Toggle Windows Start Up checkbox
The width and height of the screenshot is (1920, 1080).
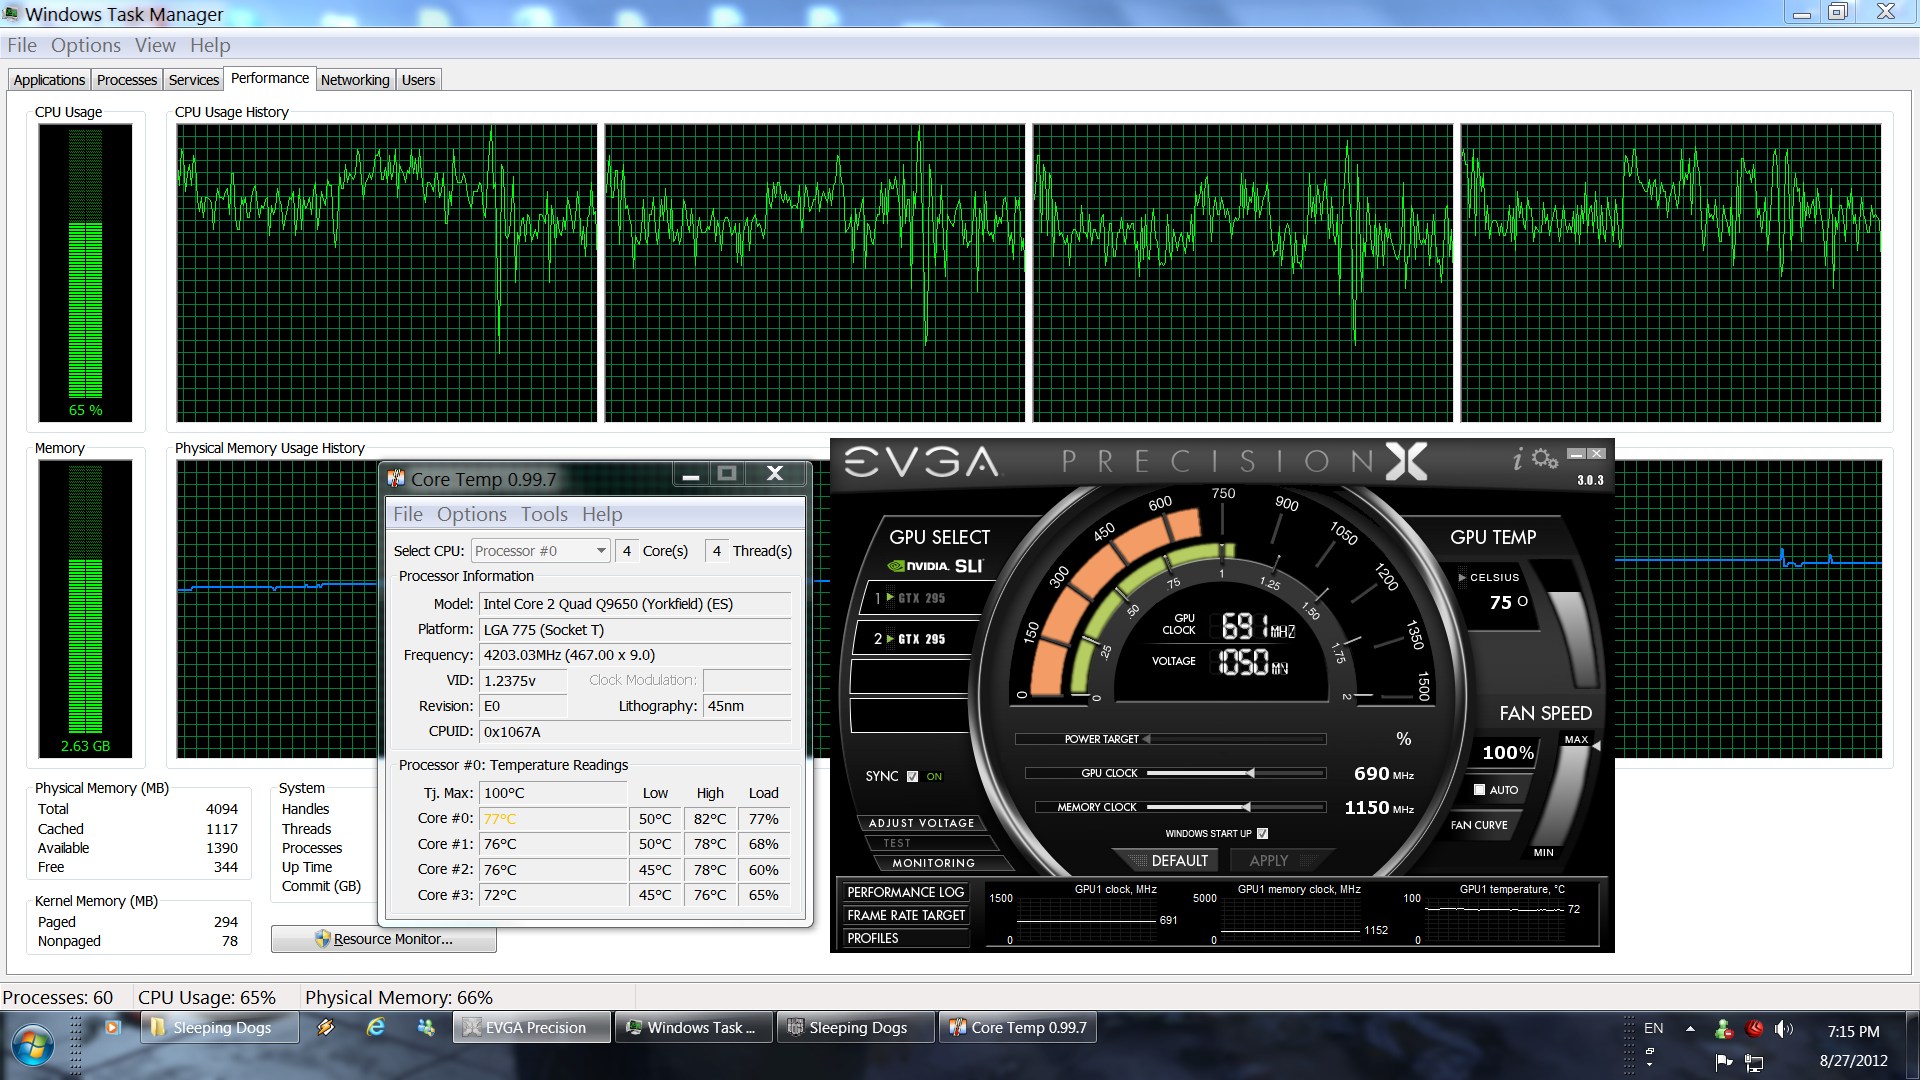click(x=1262, y=833)
